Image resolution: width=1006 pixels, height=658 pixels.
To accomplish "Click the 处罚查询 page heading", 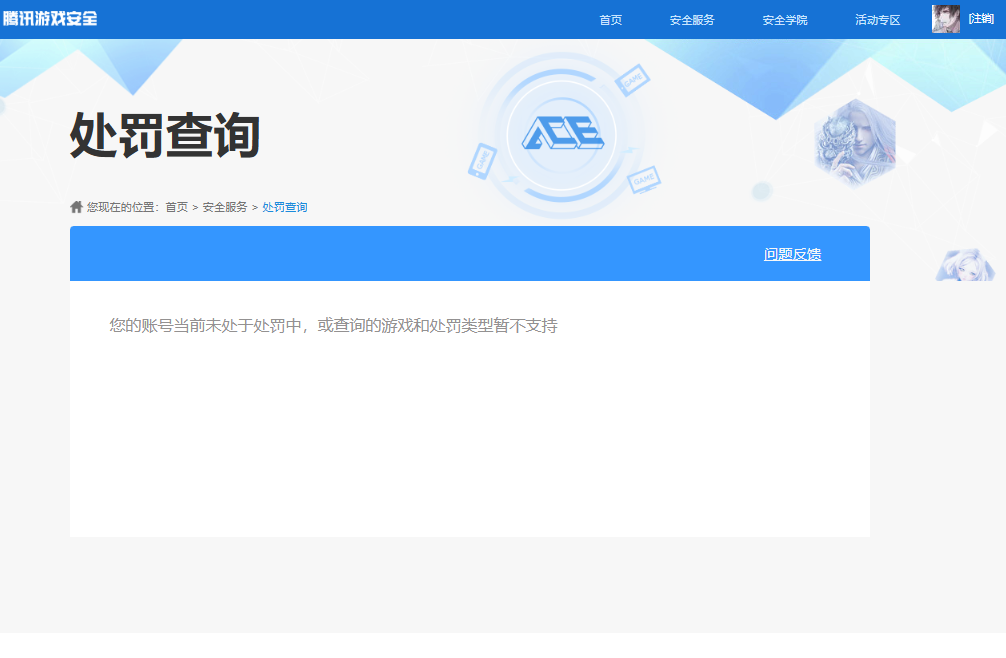I will coord(165,135).
